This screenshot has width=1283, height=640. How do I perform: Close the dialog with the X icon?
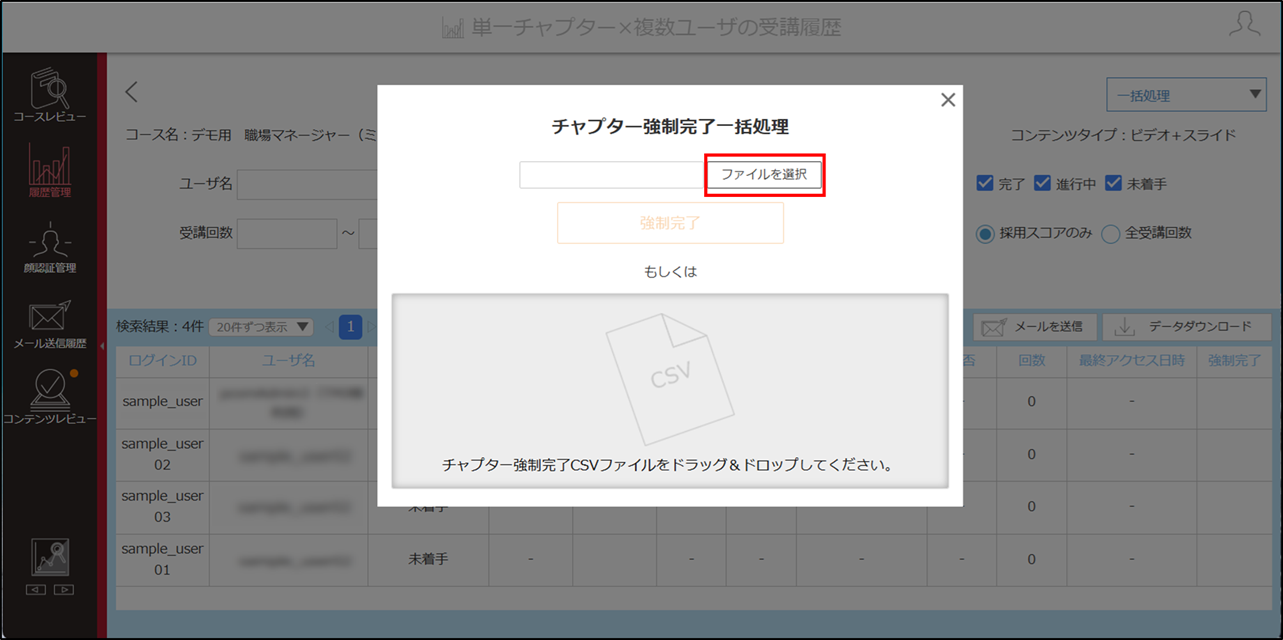point(948,100)
